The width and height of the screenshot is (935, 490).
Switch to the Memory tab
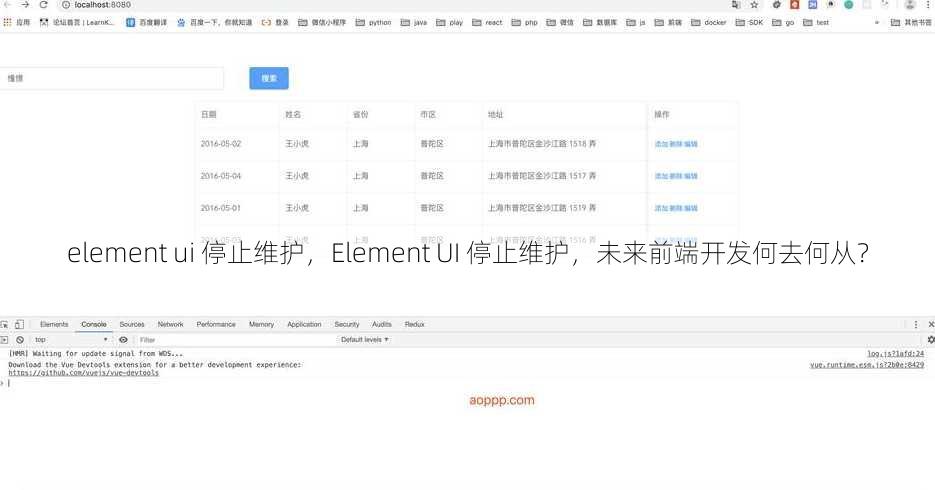261,324
